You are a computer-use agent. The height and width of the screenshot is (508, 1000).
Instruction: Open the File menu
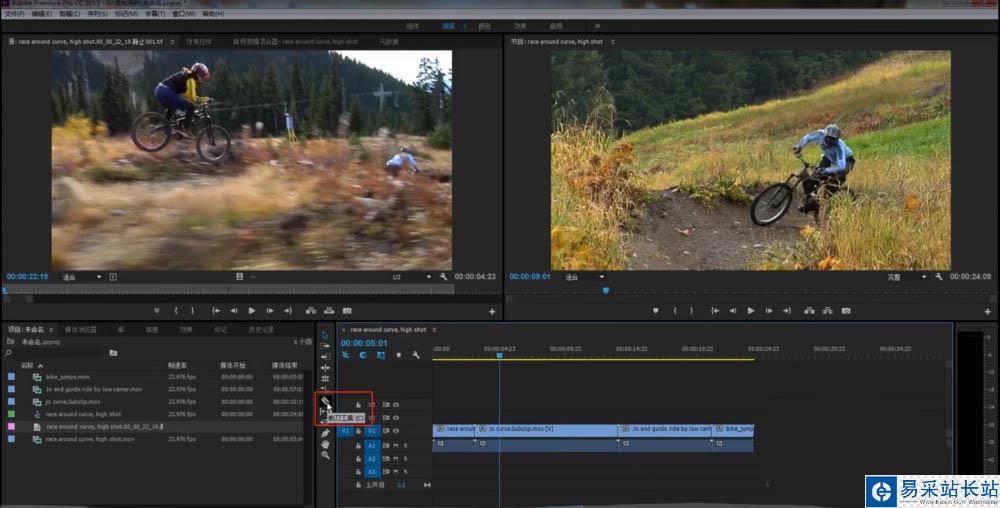tap(14, 13)
